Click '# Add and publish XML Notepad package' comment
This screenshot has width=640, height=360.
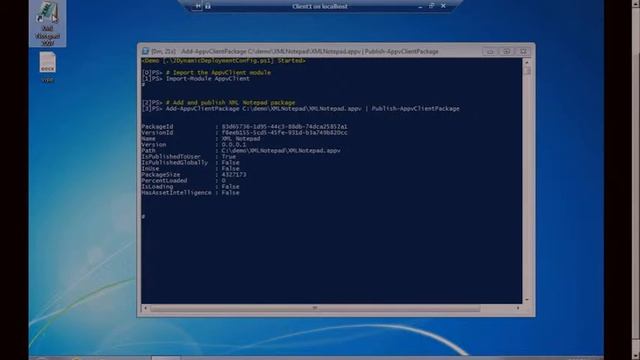click(230, 102)
